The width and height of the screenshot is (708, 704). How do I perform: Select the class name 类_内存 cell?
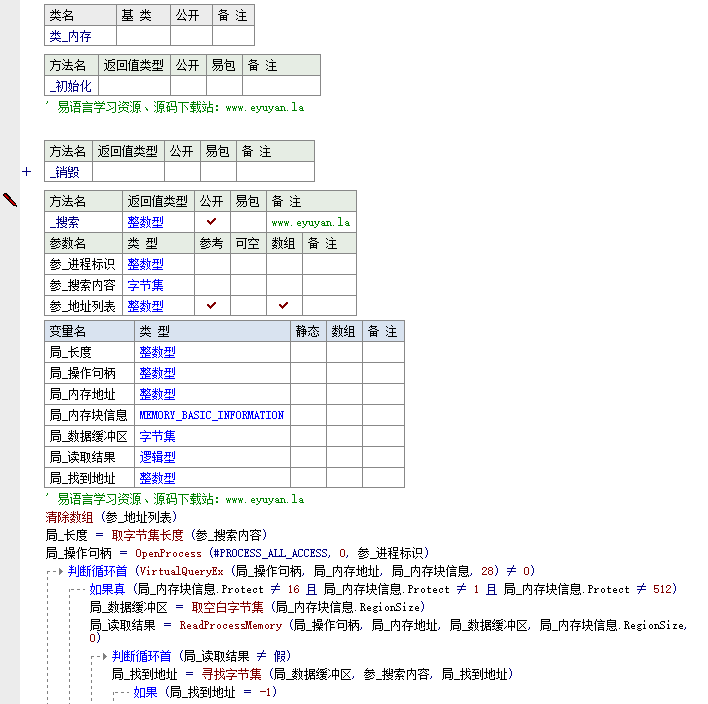tap(80, 36)
